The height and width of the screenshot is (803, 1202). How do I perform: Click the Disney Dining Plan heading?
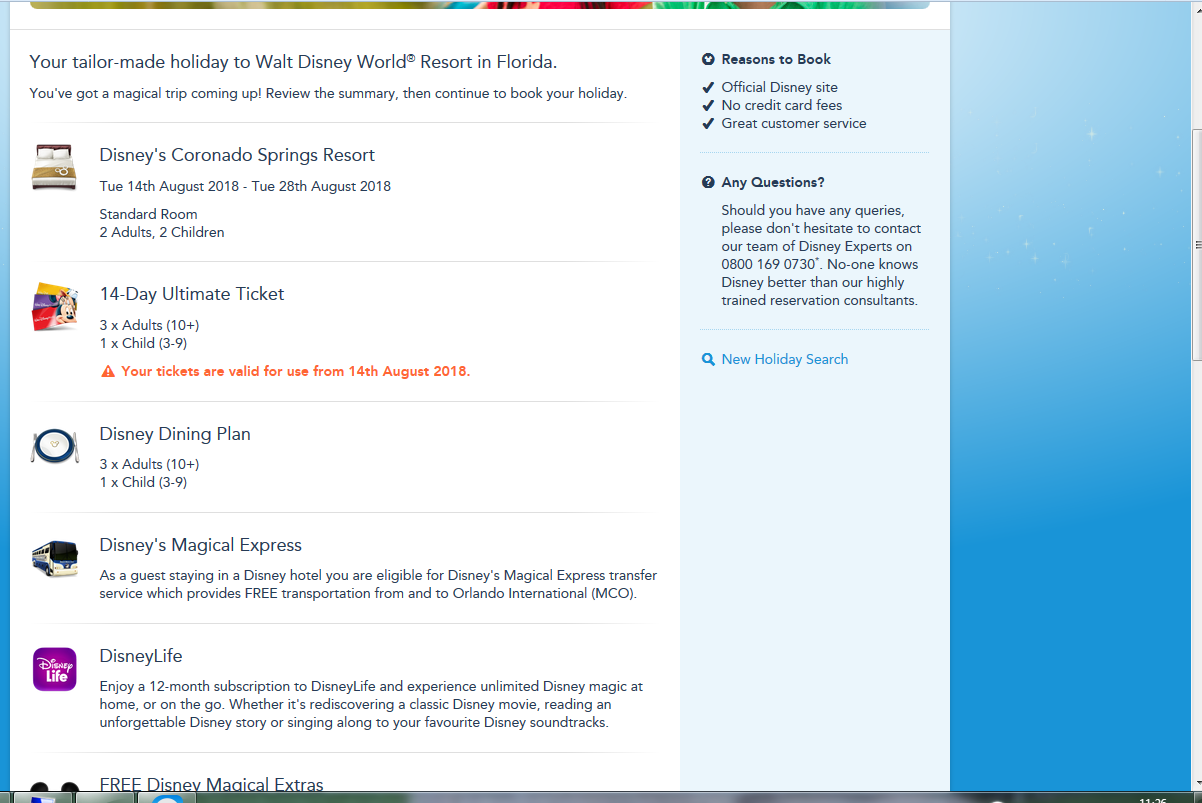click(175, 434)
